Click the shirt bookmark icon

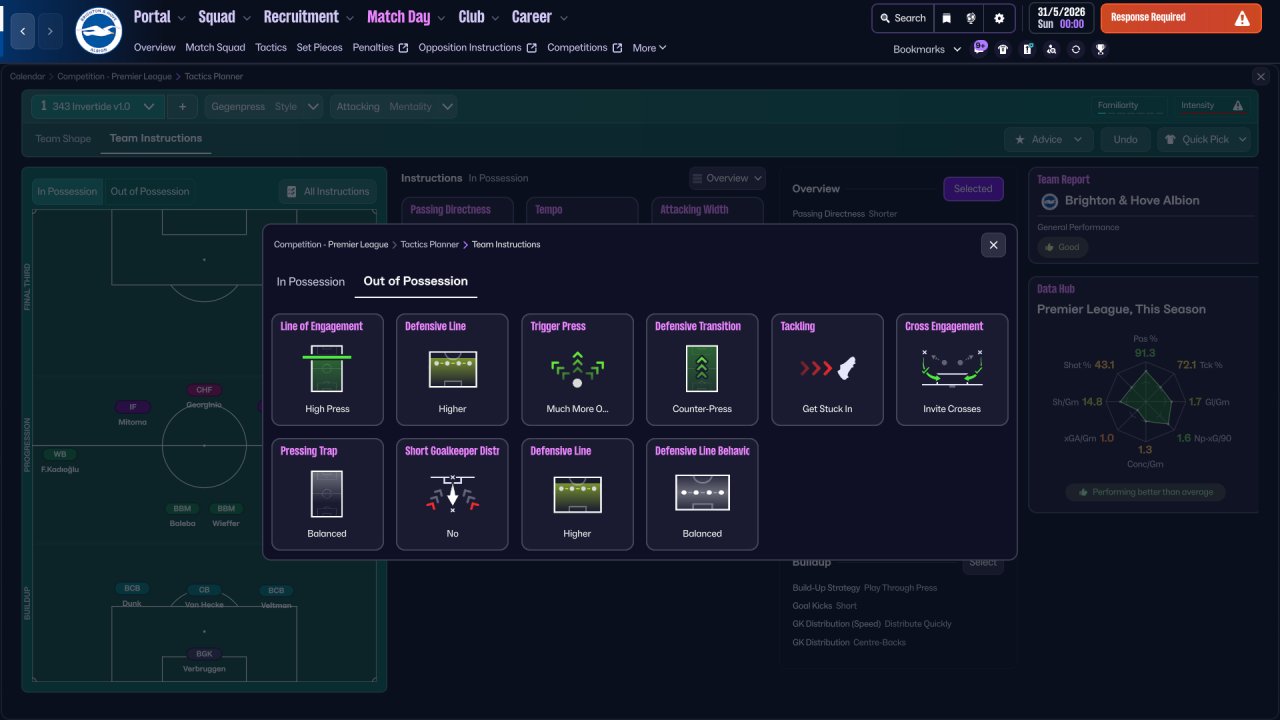(x=1003, y=49)
